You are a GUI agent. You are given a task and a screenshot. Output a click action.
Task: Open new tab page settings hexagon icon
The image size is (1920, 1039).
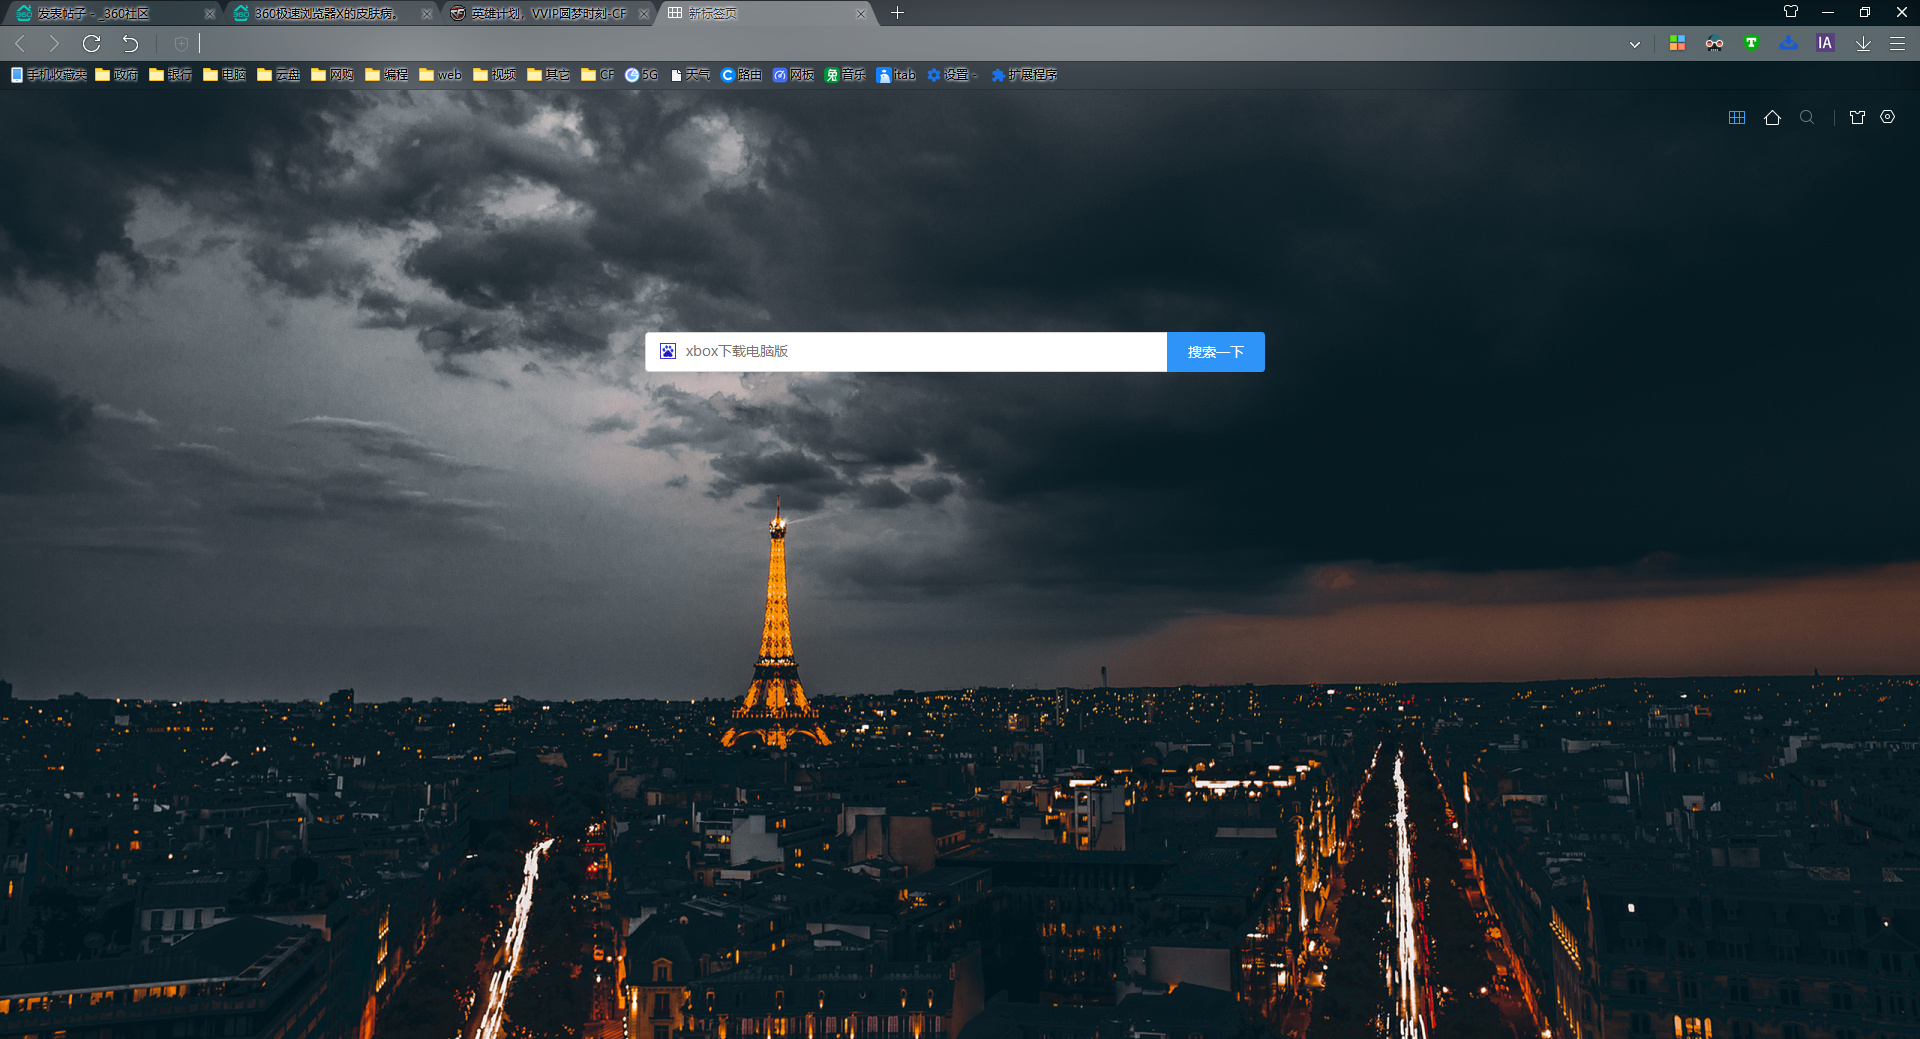[1888, 117]
